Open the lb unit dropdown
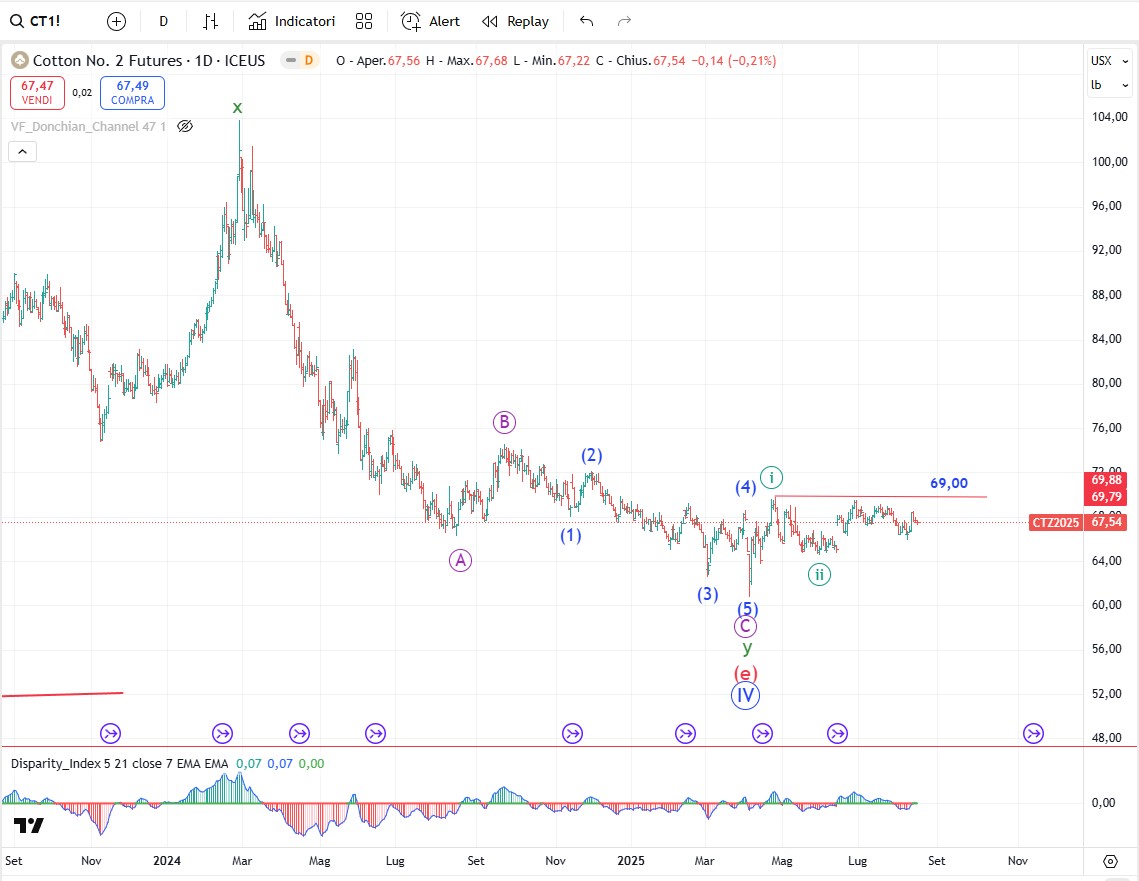1139x881 pixels. [x=1101, y=85]
